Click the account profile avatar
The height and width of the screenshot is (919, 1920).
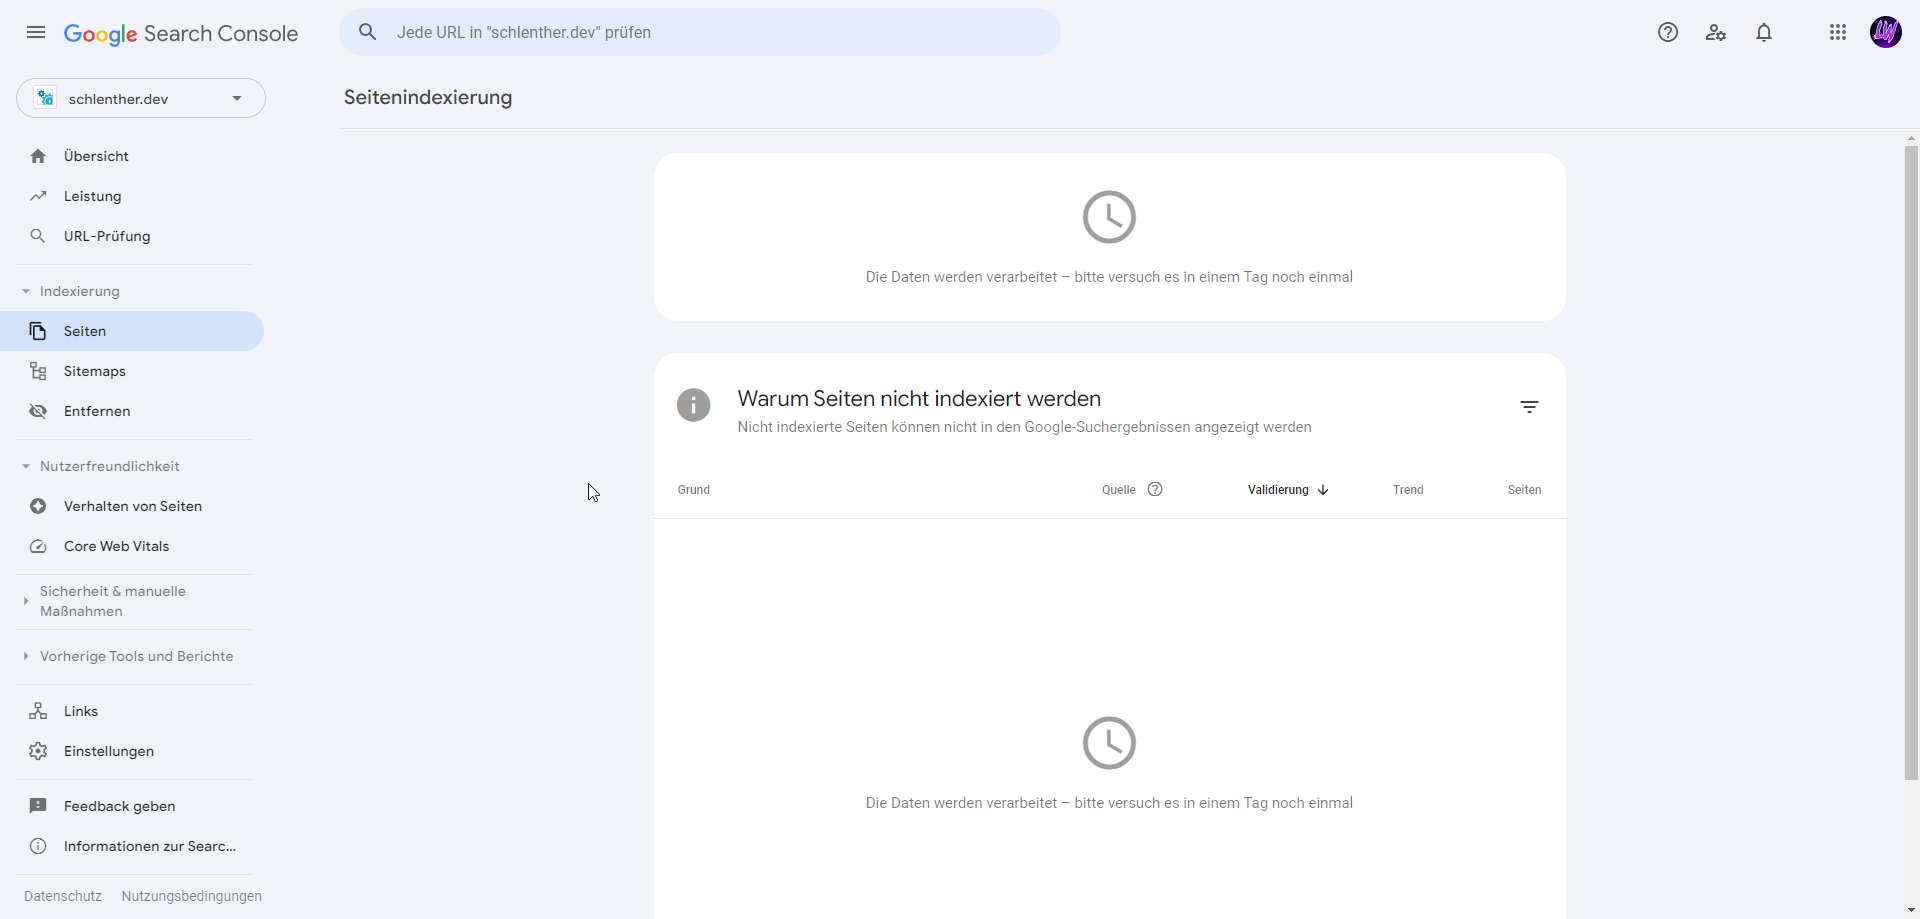[x=1885, y=32]
